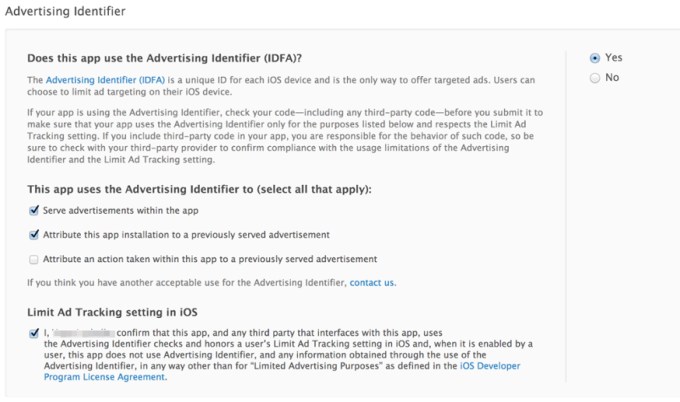Image resolution: width=680 pixels, height=402 pixels.
Task: Toggle the Limit Ad Tracking confirmation checkbox
Action: (34, 333)
